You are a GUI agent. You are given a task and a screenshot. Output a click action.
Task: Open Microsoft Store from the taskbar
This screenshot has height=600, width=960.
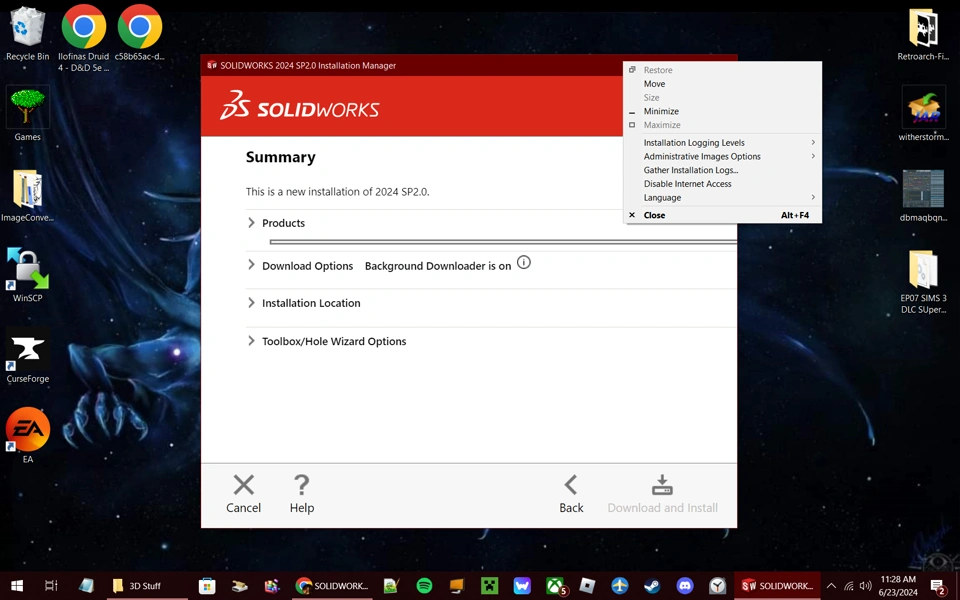[207, 586]
